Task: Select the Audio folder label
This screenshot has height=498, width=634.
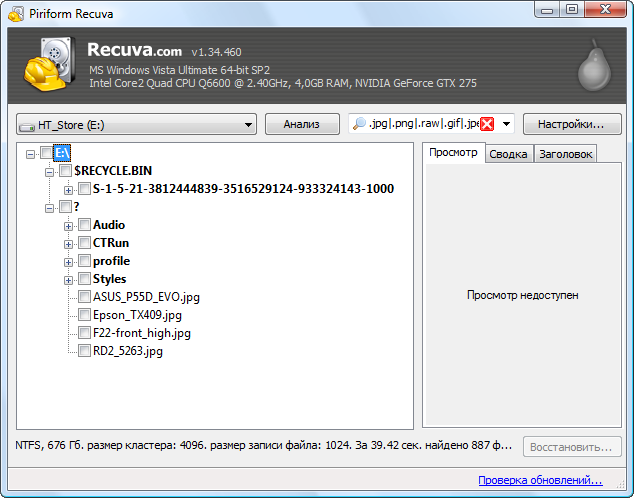Action: pos(109,225)
